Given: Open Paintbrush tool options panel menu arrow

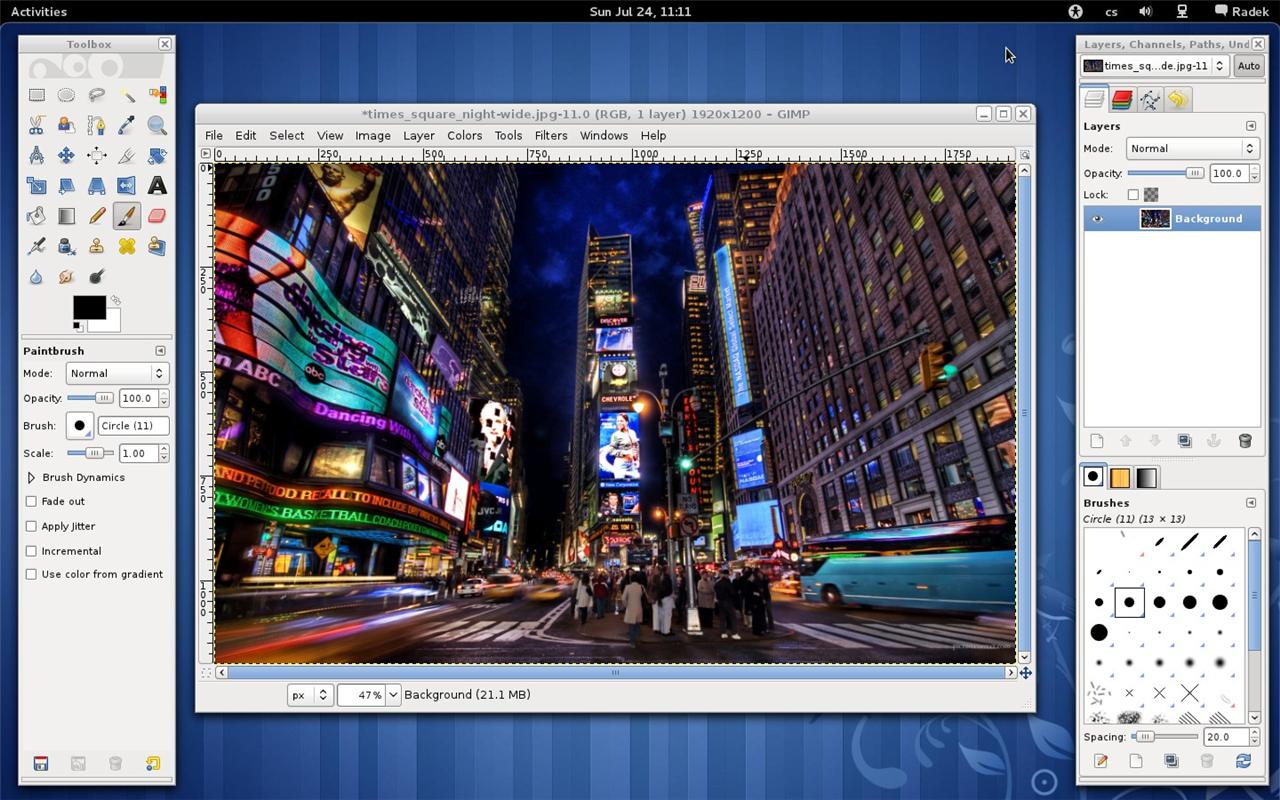Looking at the screenshot, I should pyautogui.click(x=160, y=351).
